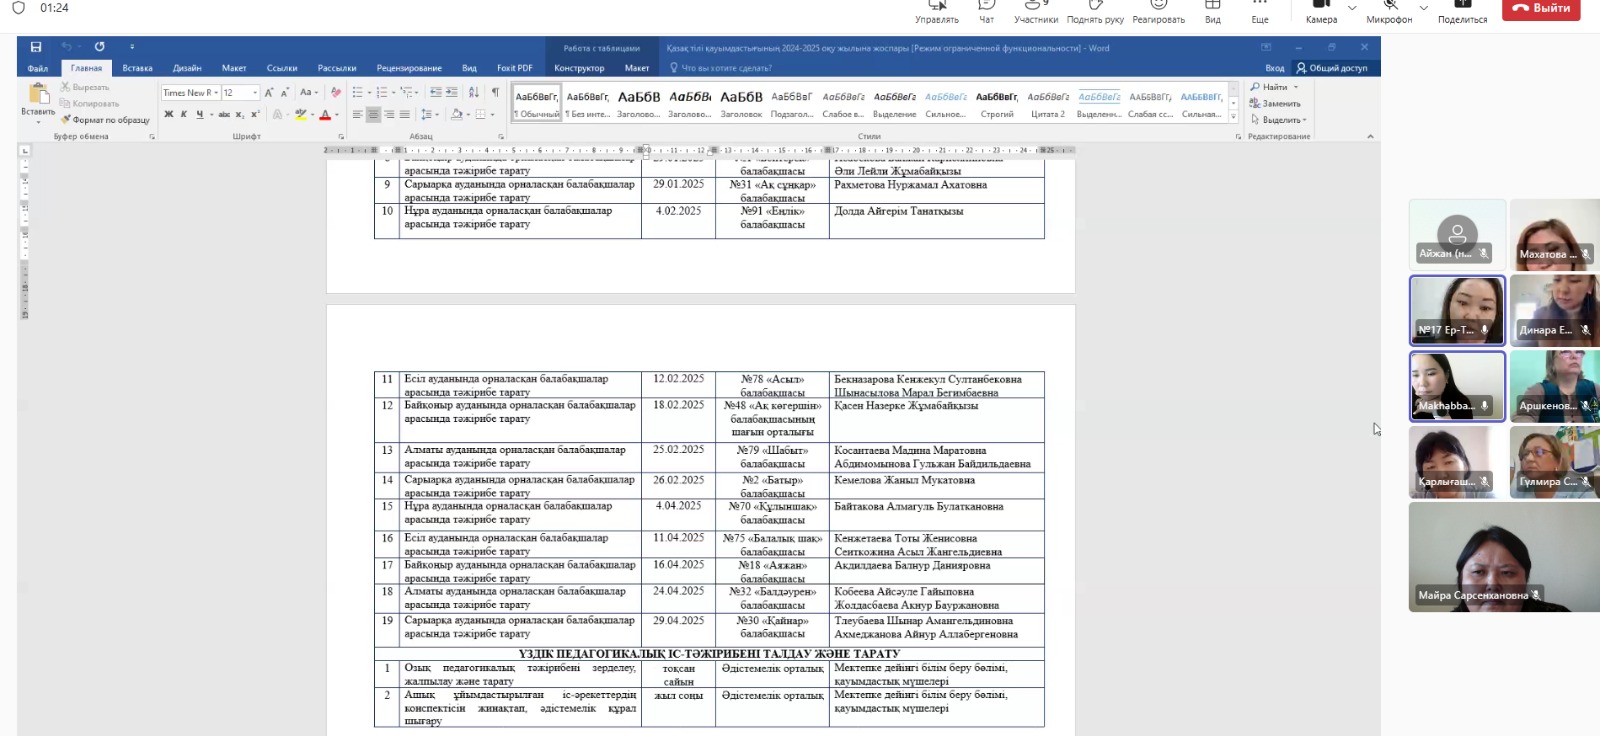Click the red font color button
Viewport: 1600px width, 736px height.
point(324,115)
